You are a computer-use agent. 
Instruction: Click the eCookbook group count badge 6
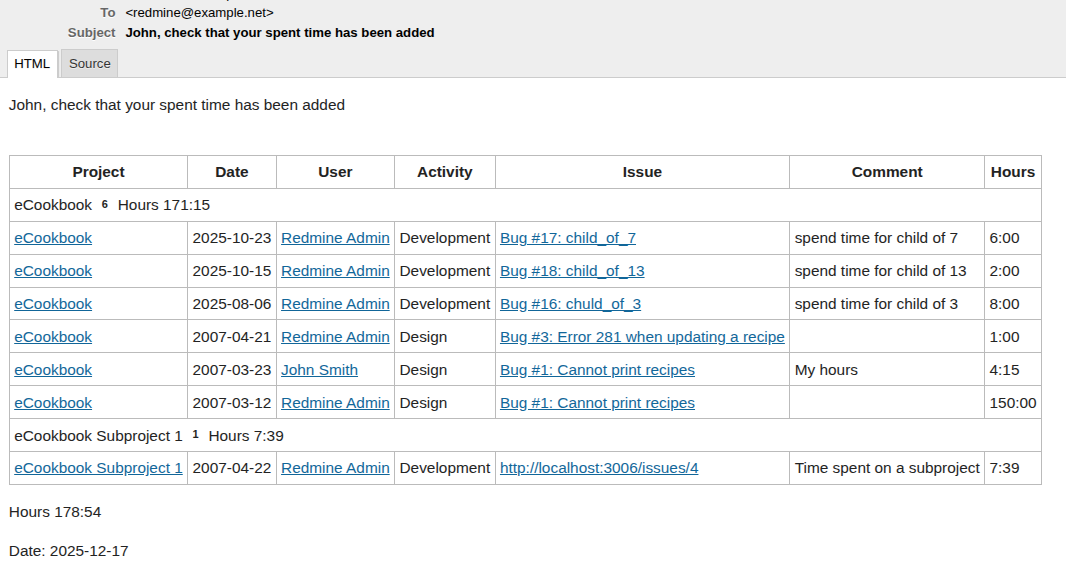pyautogui.click(x=104, y=204)
